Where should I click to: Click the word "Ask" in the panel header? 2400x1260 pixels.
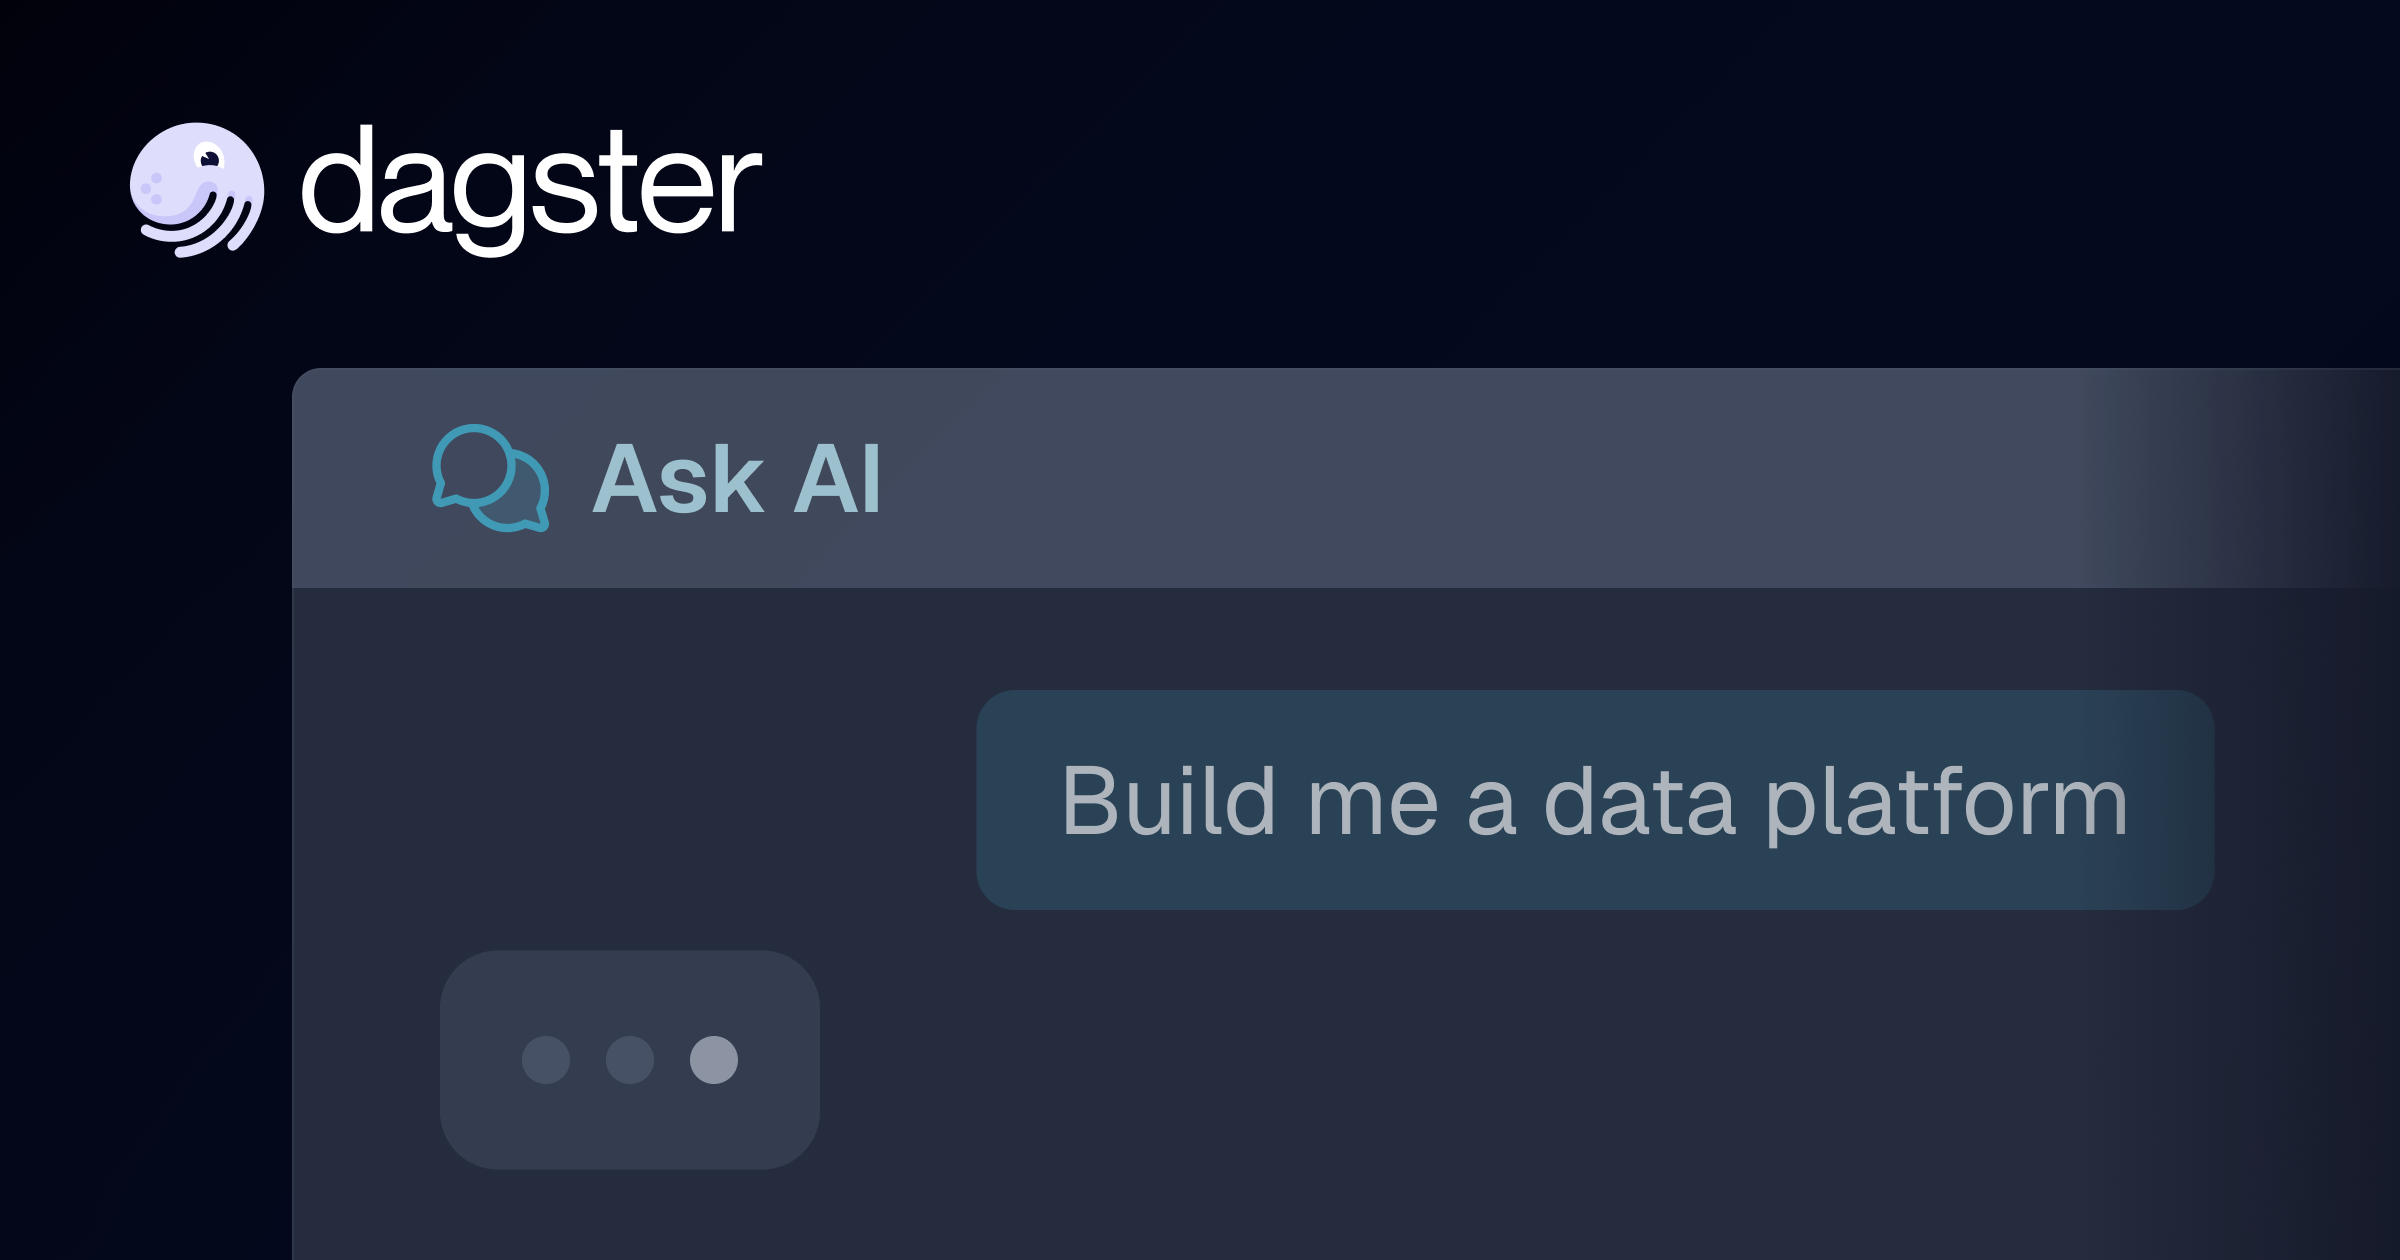coord(679,480)
